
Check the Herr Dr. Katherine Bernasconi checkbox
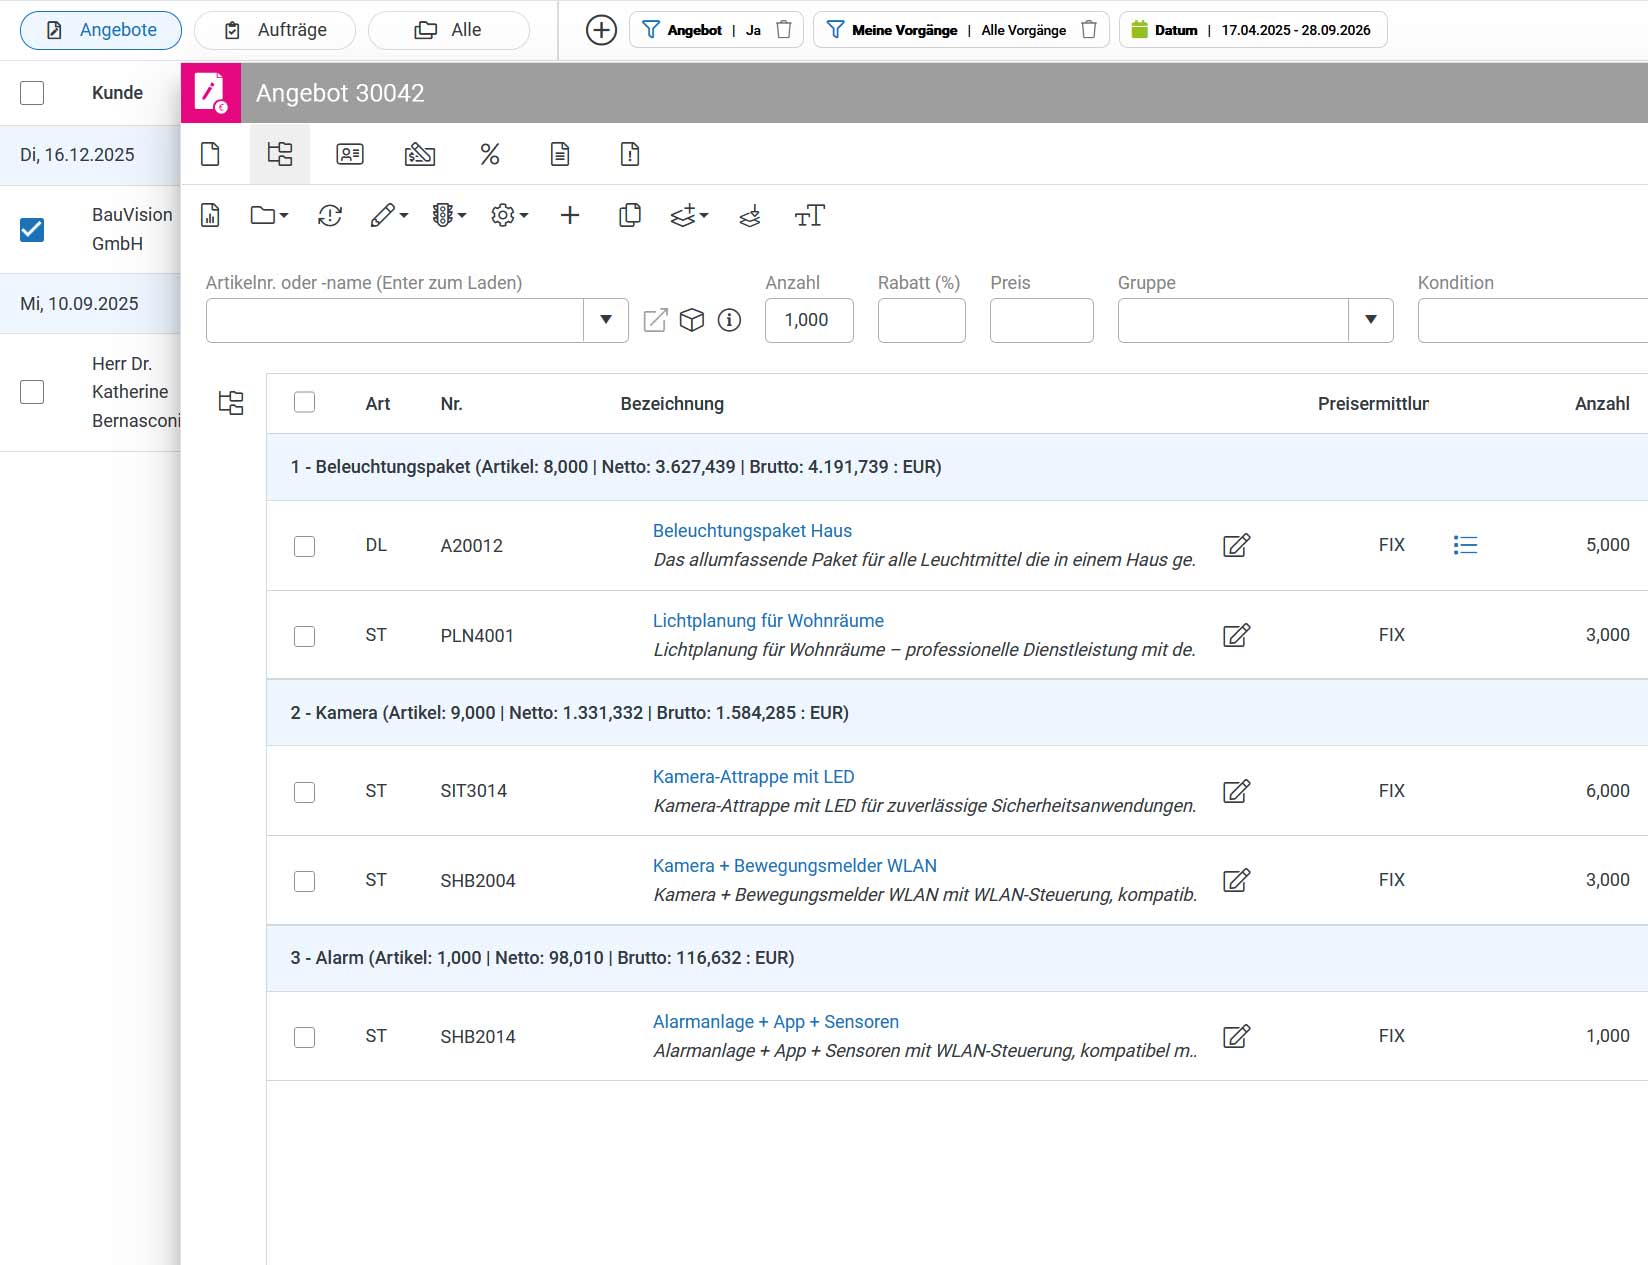click(32, 392)
